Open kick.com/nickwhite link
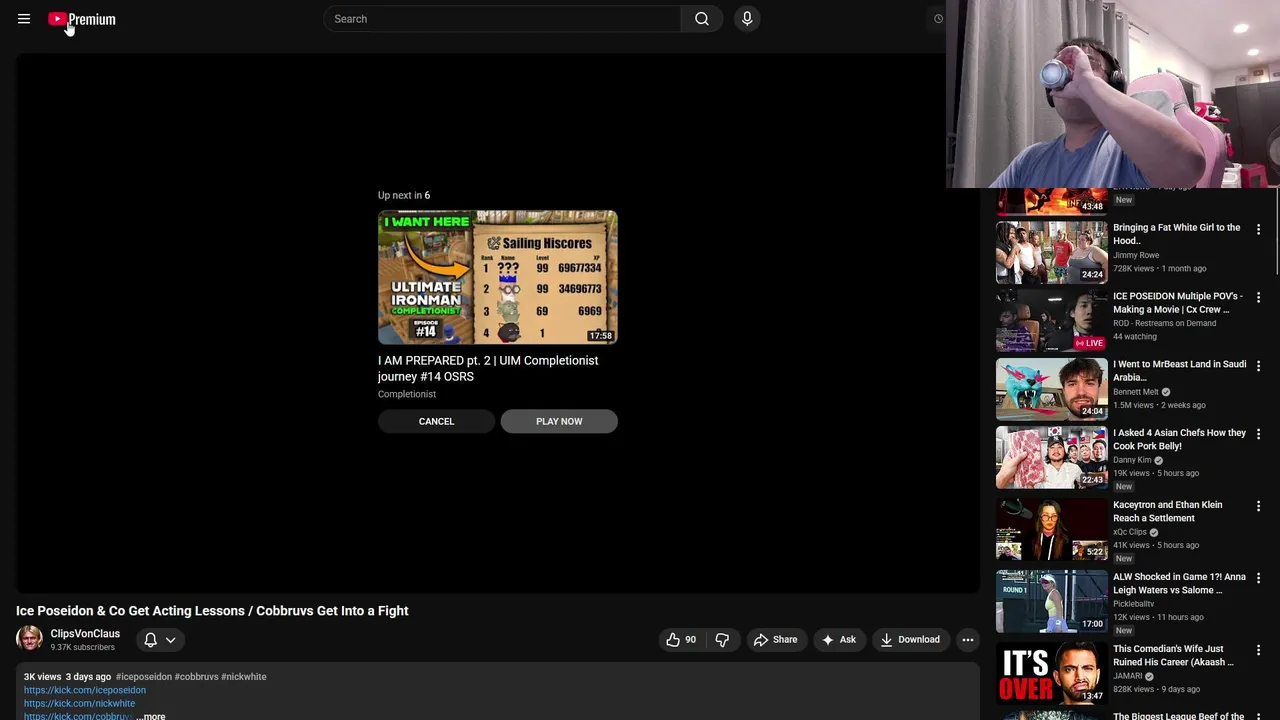The width and height of the screenshot is (1280, 720). click(79, 703)
